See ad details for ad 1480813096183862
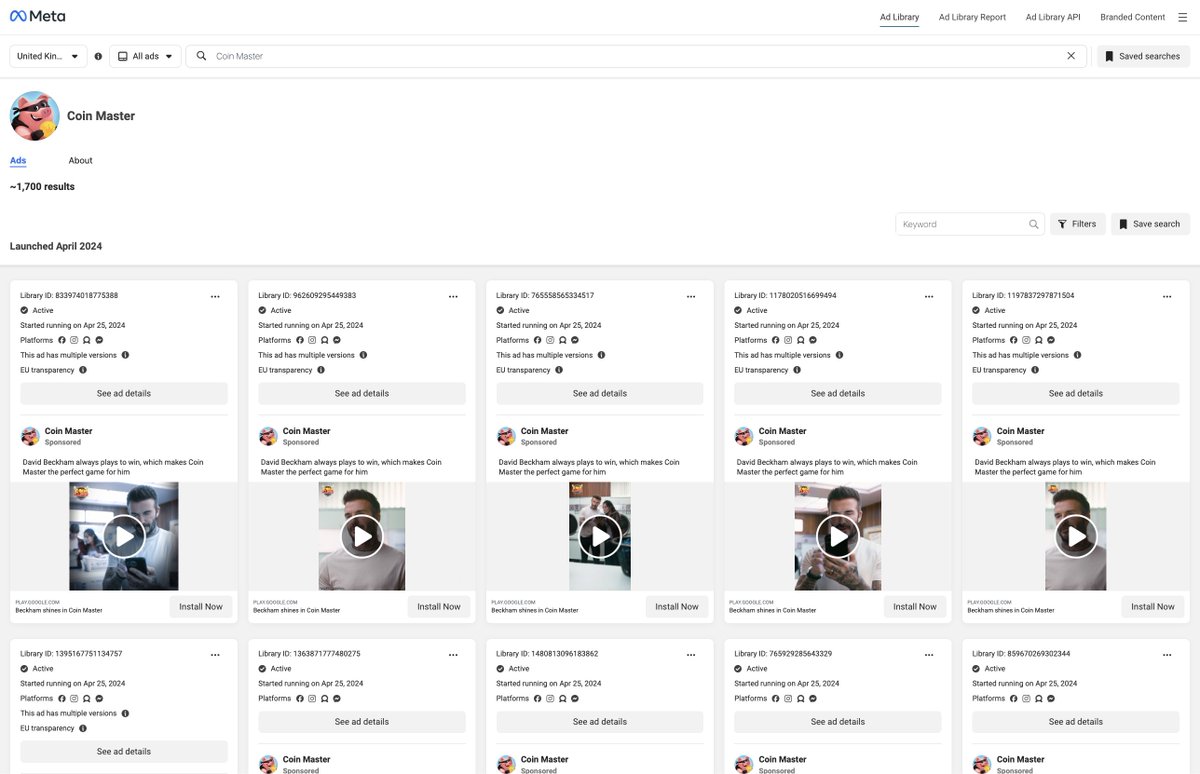Screen dimensions: 1200x774 coord(600,722)
